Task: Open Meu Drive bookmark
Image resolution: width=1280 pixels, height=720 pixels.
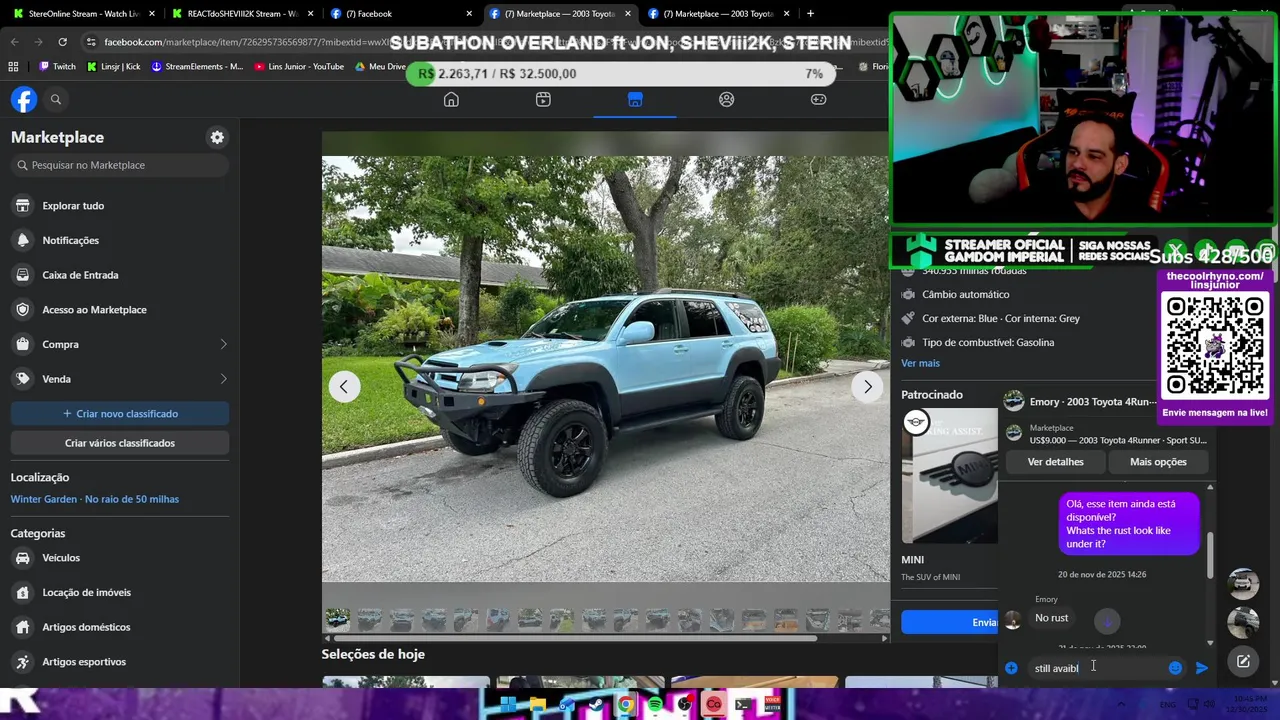Action: (380, 67)
